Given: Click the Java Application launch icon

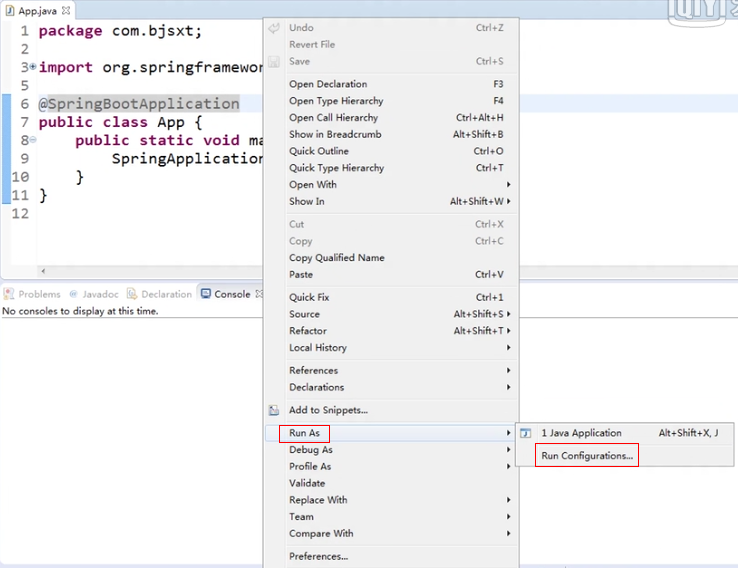Looking at the screenshot, I should pos(526,433).
